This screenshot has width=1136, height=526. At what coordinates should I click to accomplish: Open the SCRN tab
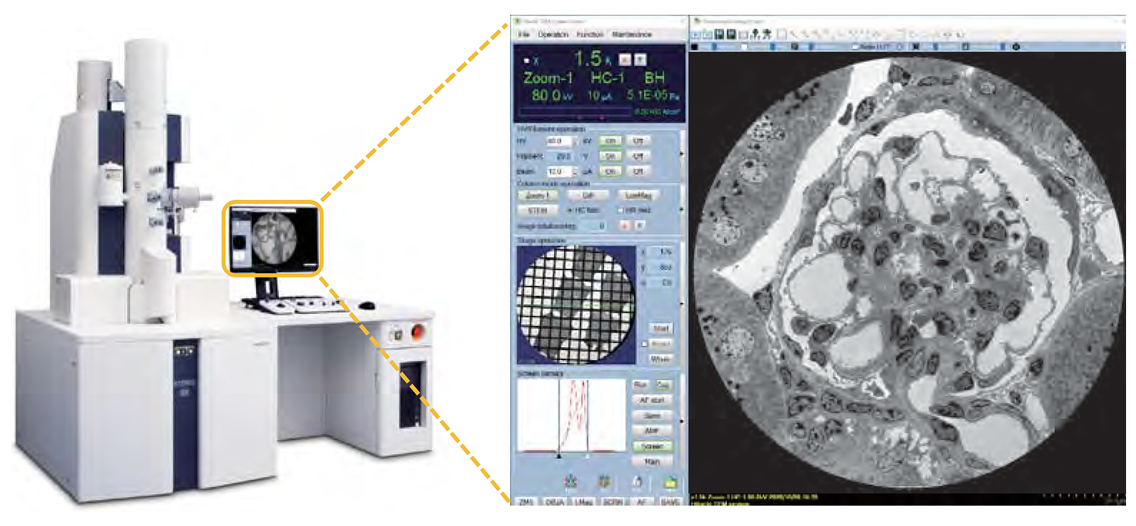[613, 502]
